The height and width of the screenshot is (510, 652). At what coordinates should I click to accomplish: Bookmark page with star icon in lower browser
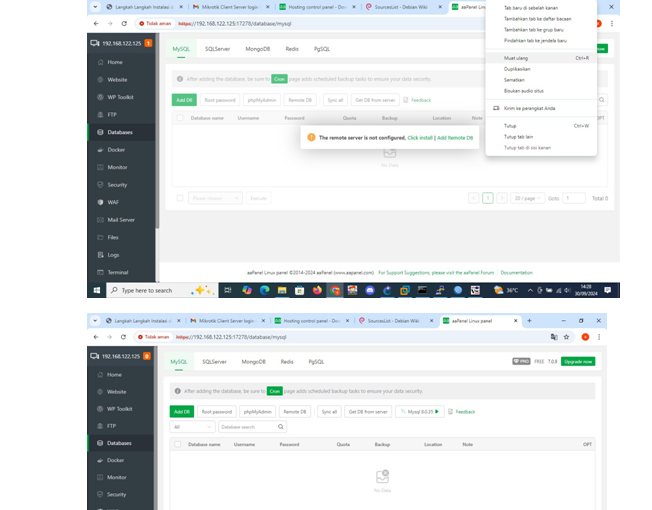point(566,337)
